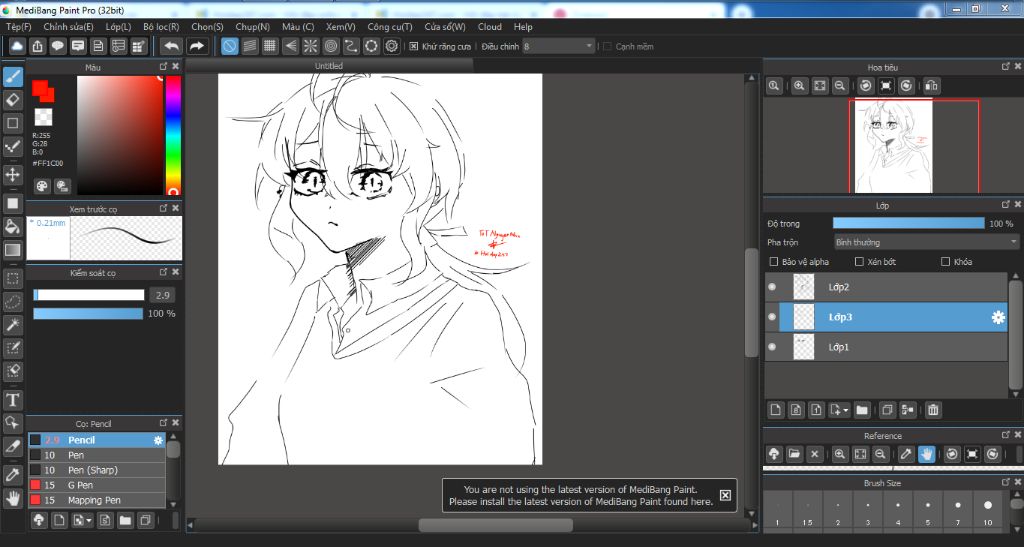Add a new layer folder in layer panel
Screen dimensions: 1024x547
click(x=861, y=410)
